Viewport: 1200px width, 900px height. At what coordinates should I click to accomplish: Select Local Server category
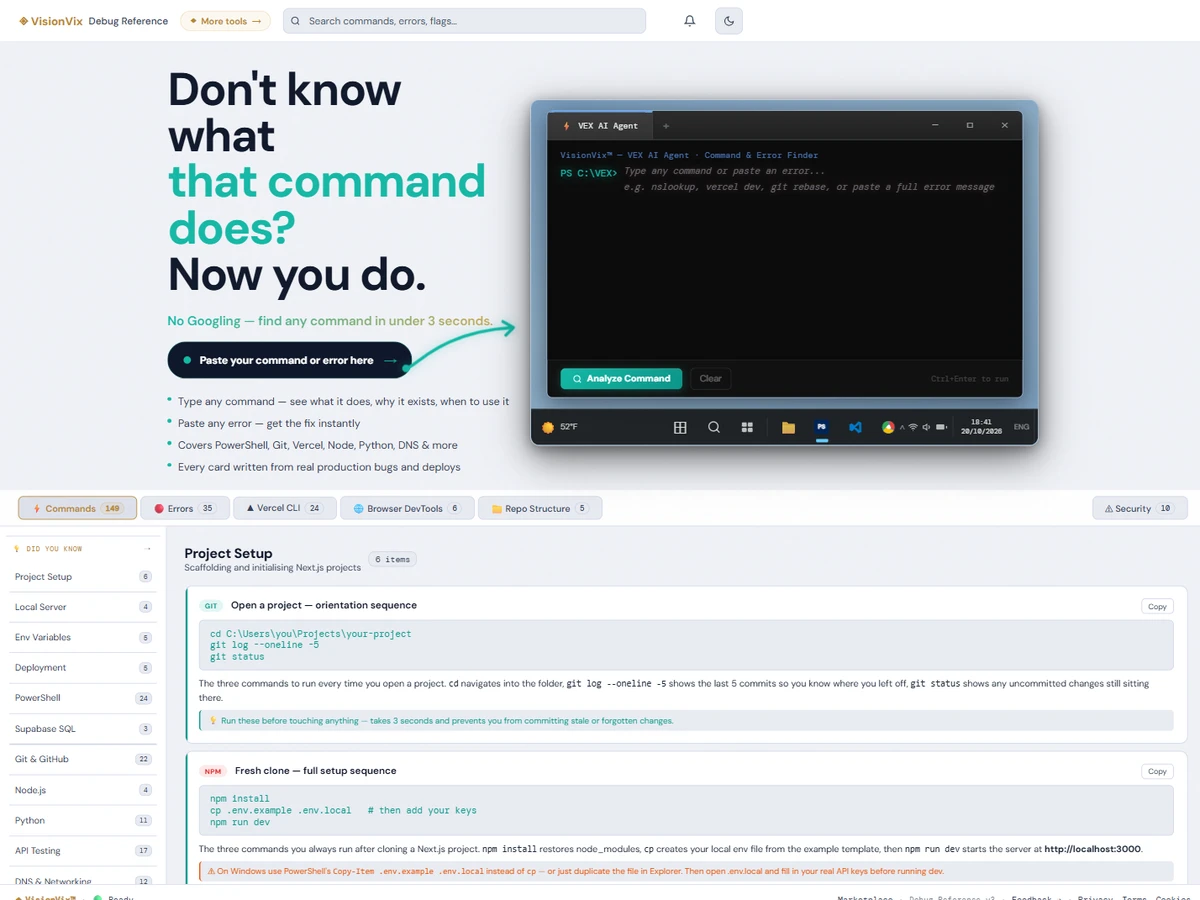click(x=82, y=607)
